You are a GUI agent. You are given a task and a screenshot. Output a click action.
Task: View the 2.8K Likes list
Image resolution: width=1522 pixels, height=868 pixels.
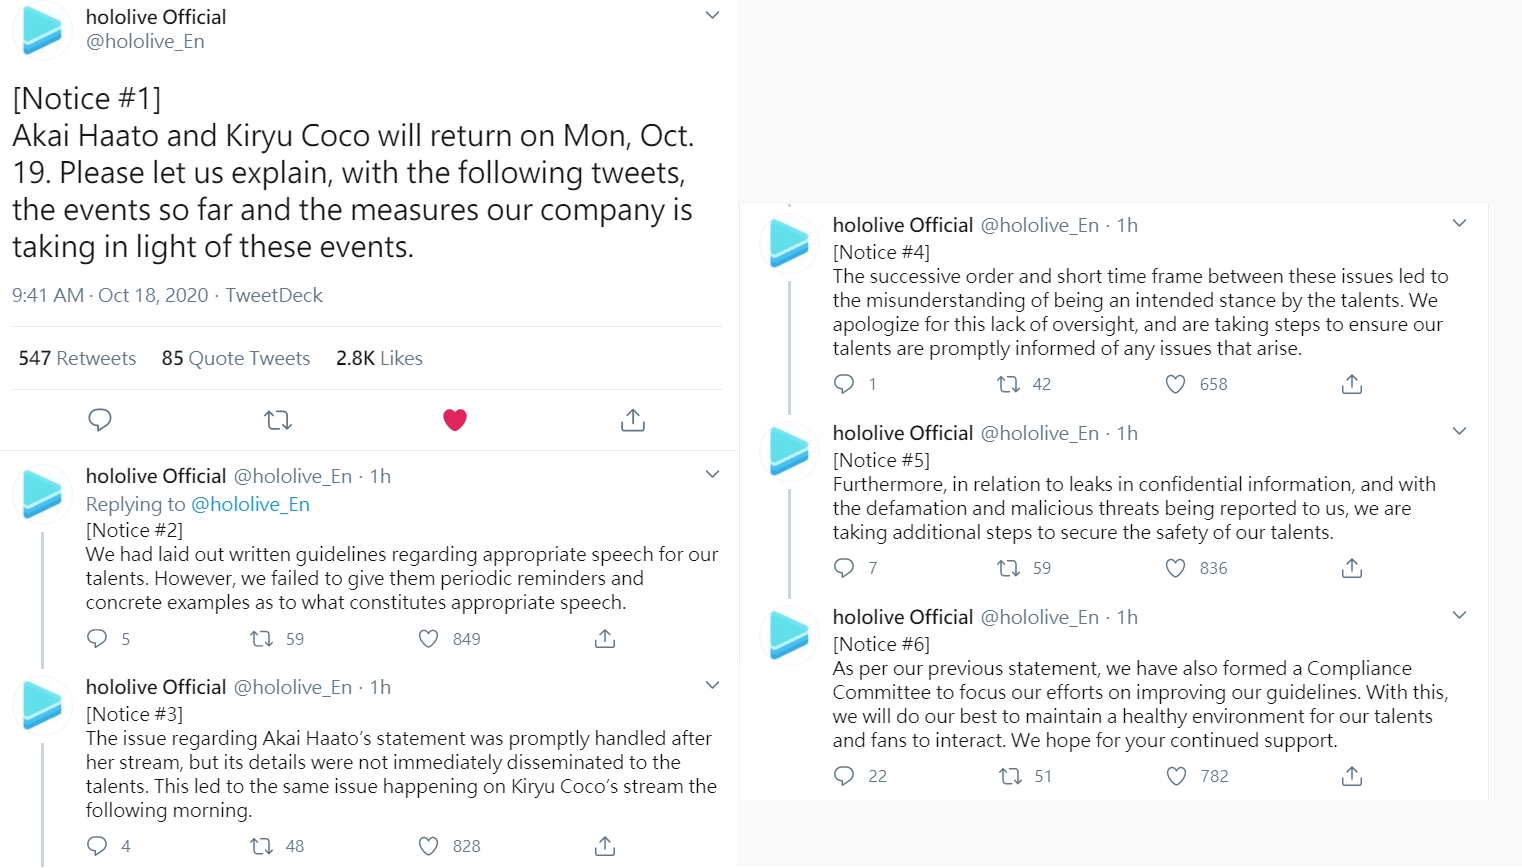point(379,358)
